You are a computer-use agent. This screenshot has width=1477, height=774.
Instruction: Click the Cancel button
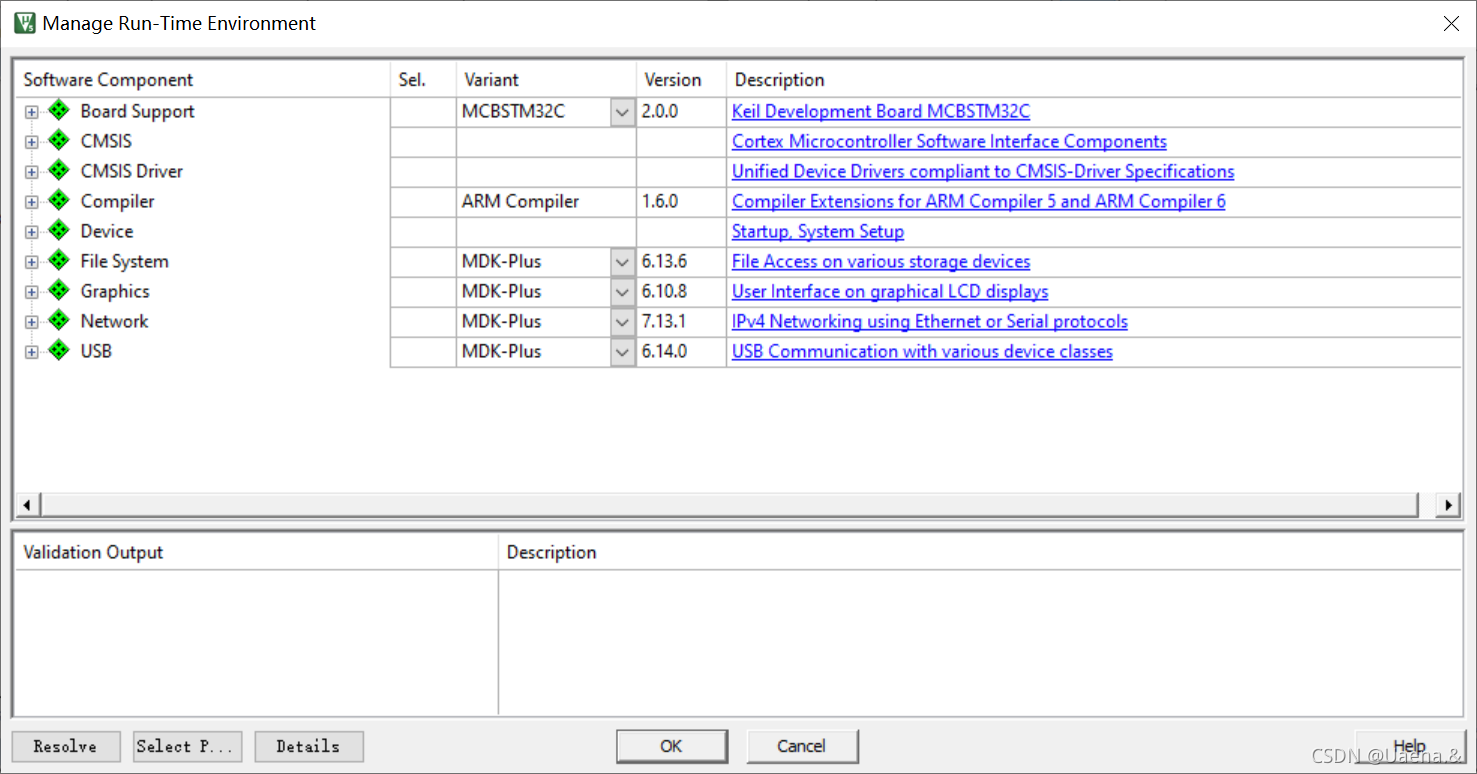tap(802, 746)
